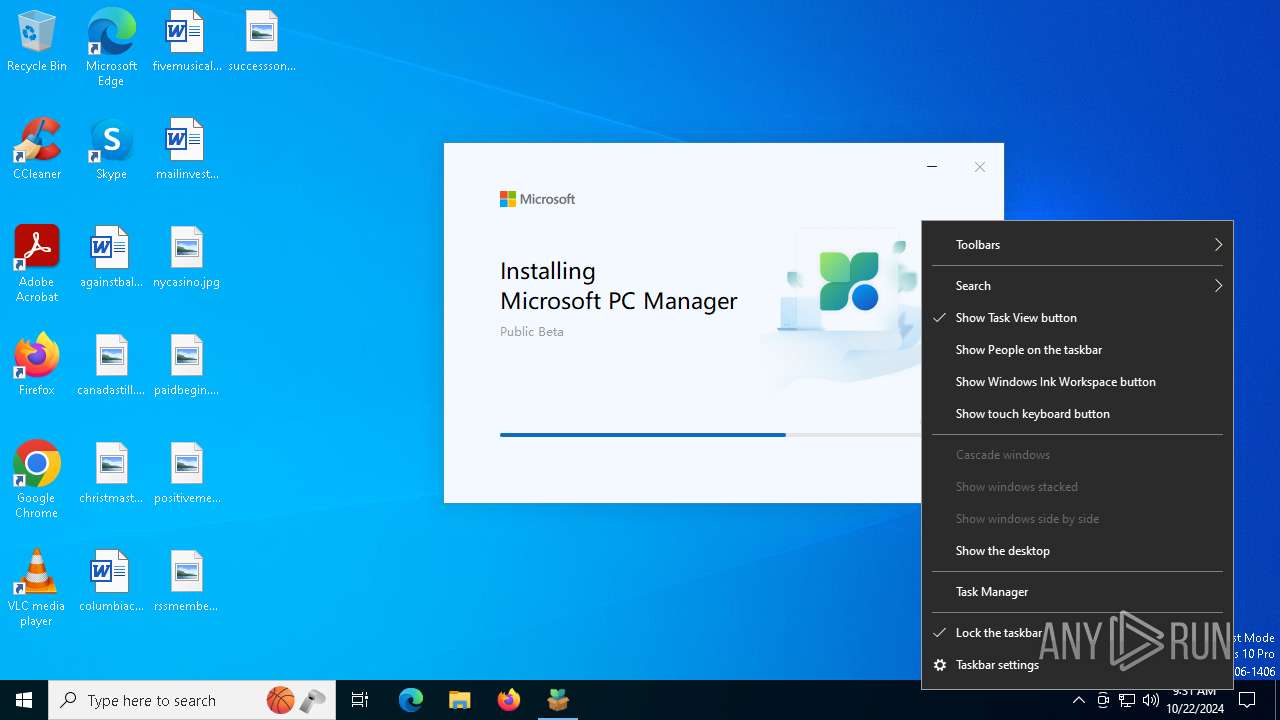Open Skype desktop shortcut

click(x=111, y=150)
